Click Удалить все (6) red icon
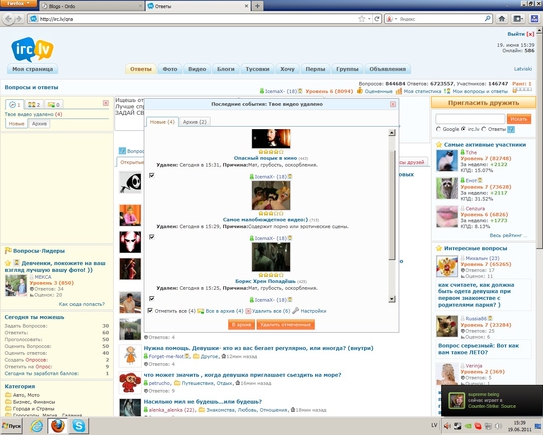543x435 pixels. (x=248, y=311)
